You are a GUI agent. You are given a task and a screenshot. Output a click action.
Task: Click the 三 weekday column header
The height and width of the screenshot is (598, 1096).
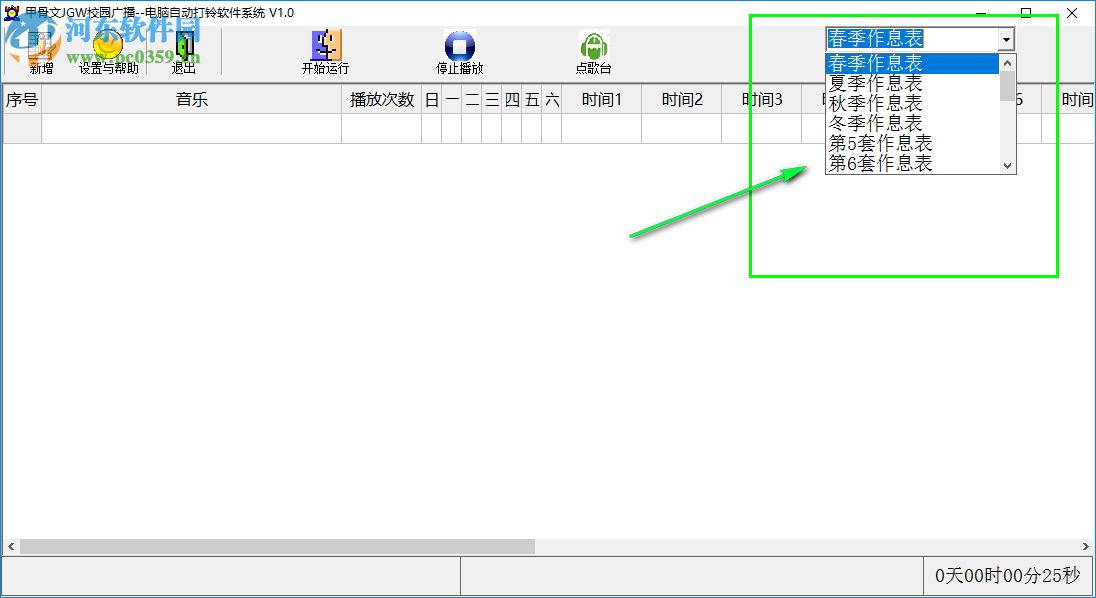492,99
